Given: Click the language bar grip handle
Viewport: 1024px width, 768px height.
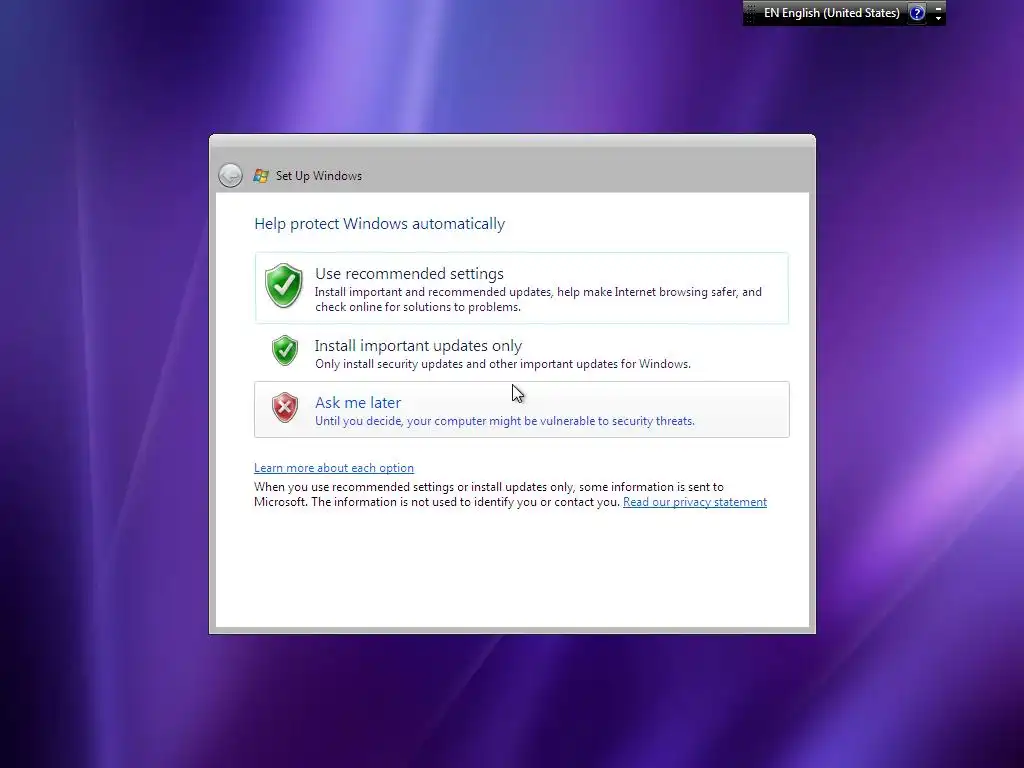Looking at the screenshot, I should 750,13.
